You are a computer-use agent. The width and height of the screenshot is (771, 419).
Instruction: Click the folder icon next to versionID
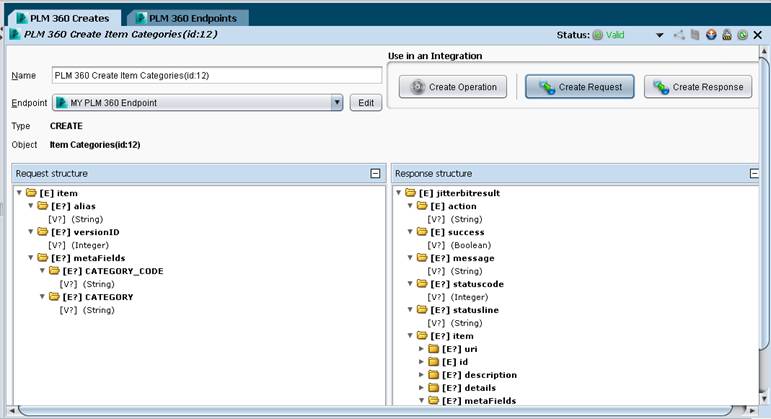[43, 232]
